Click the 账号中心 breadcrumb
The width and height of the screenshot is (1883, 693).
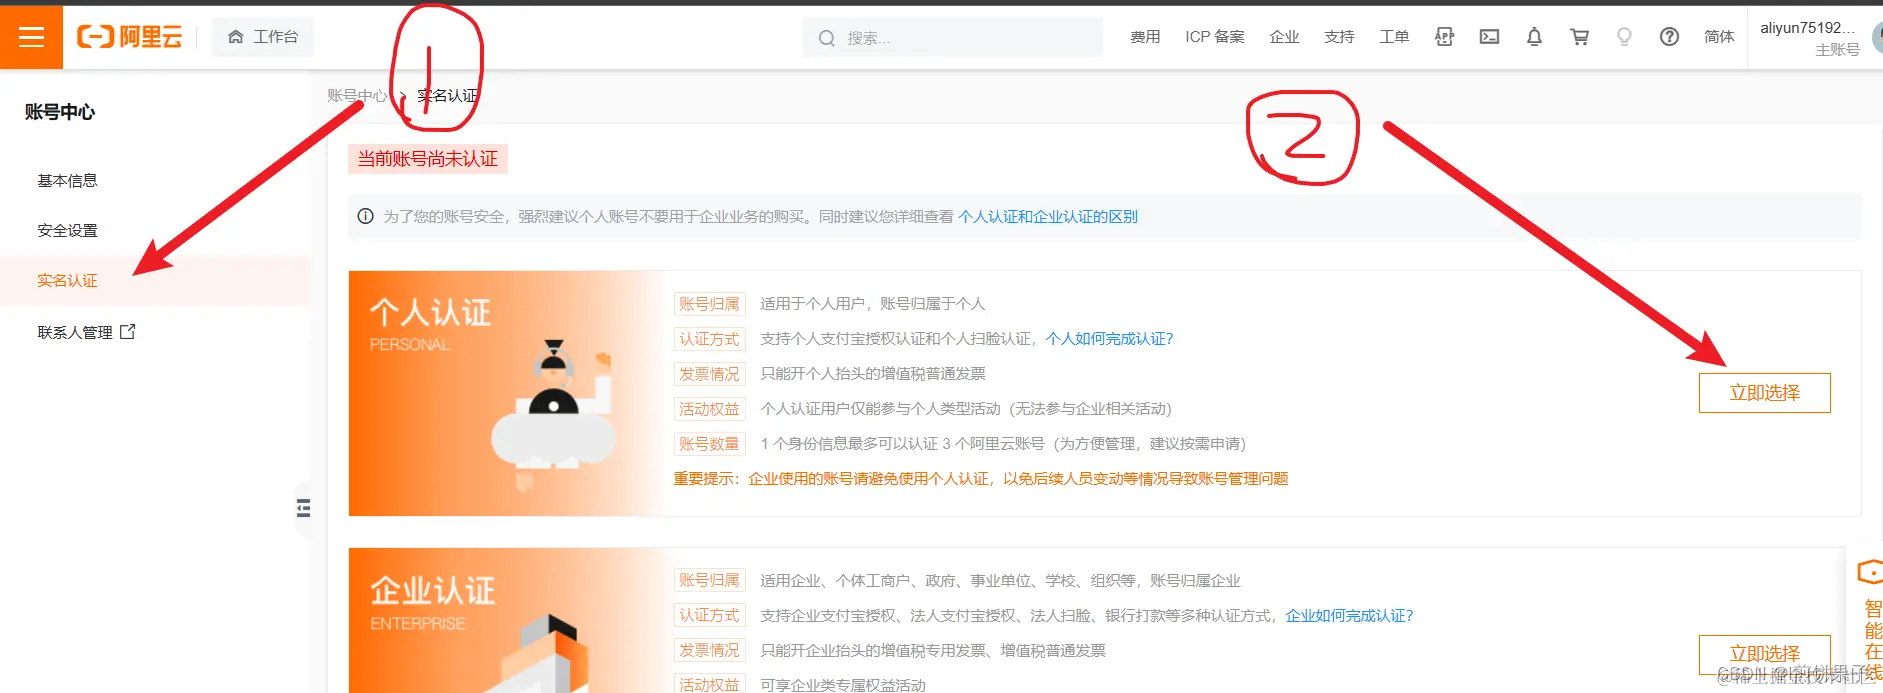[x=357, y=96]
